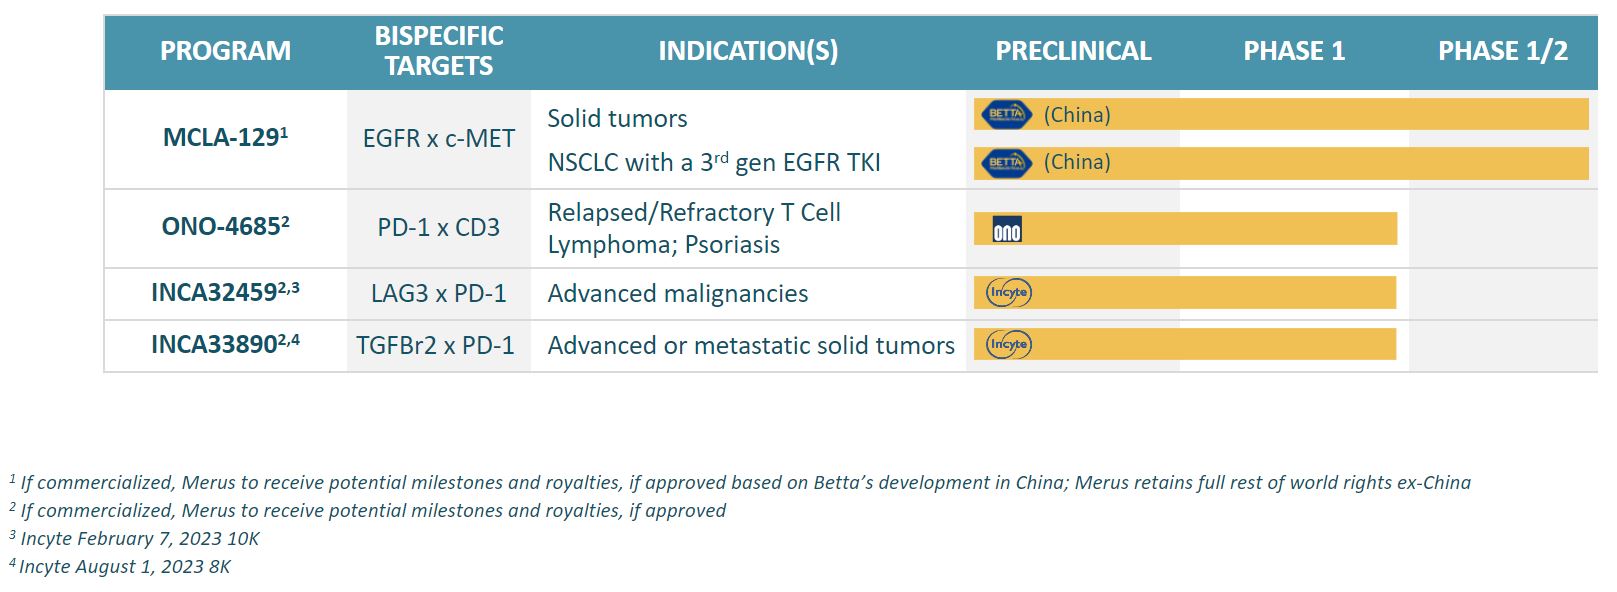Click the Incyte logo for INCA33890

point(1008,344)
